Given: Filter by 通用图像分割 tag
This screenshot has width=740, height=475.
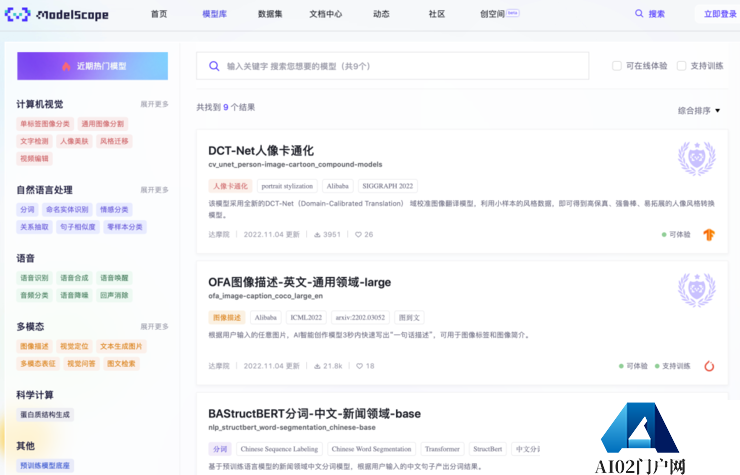Looking at the screenshot, I should tap(103, 124).
